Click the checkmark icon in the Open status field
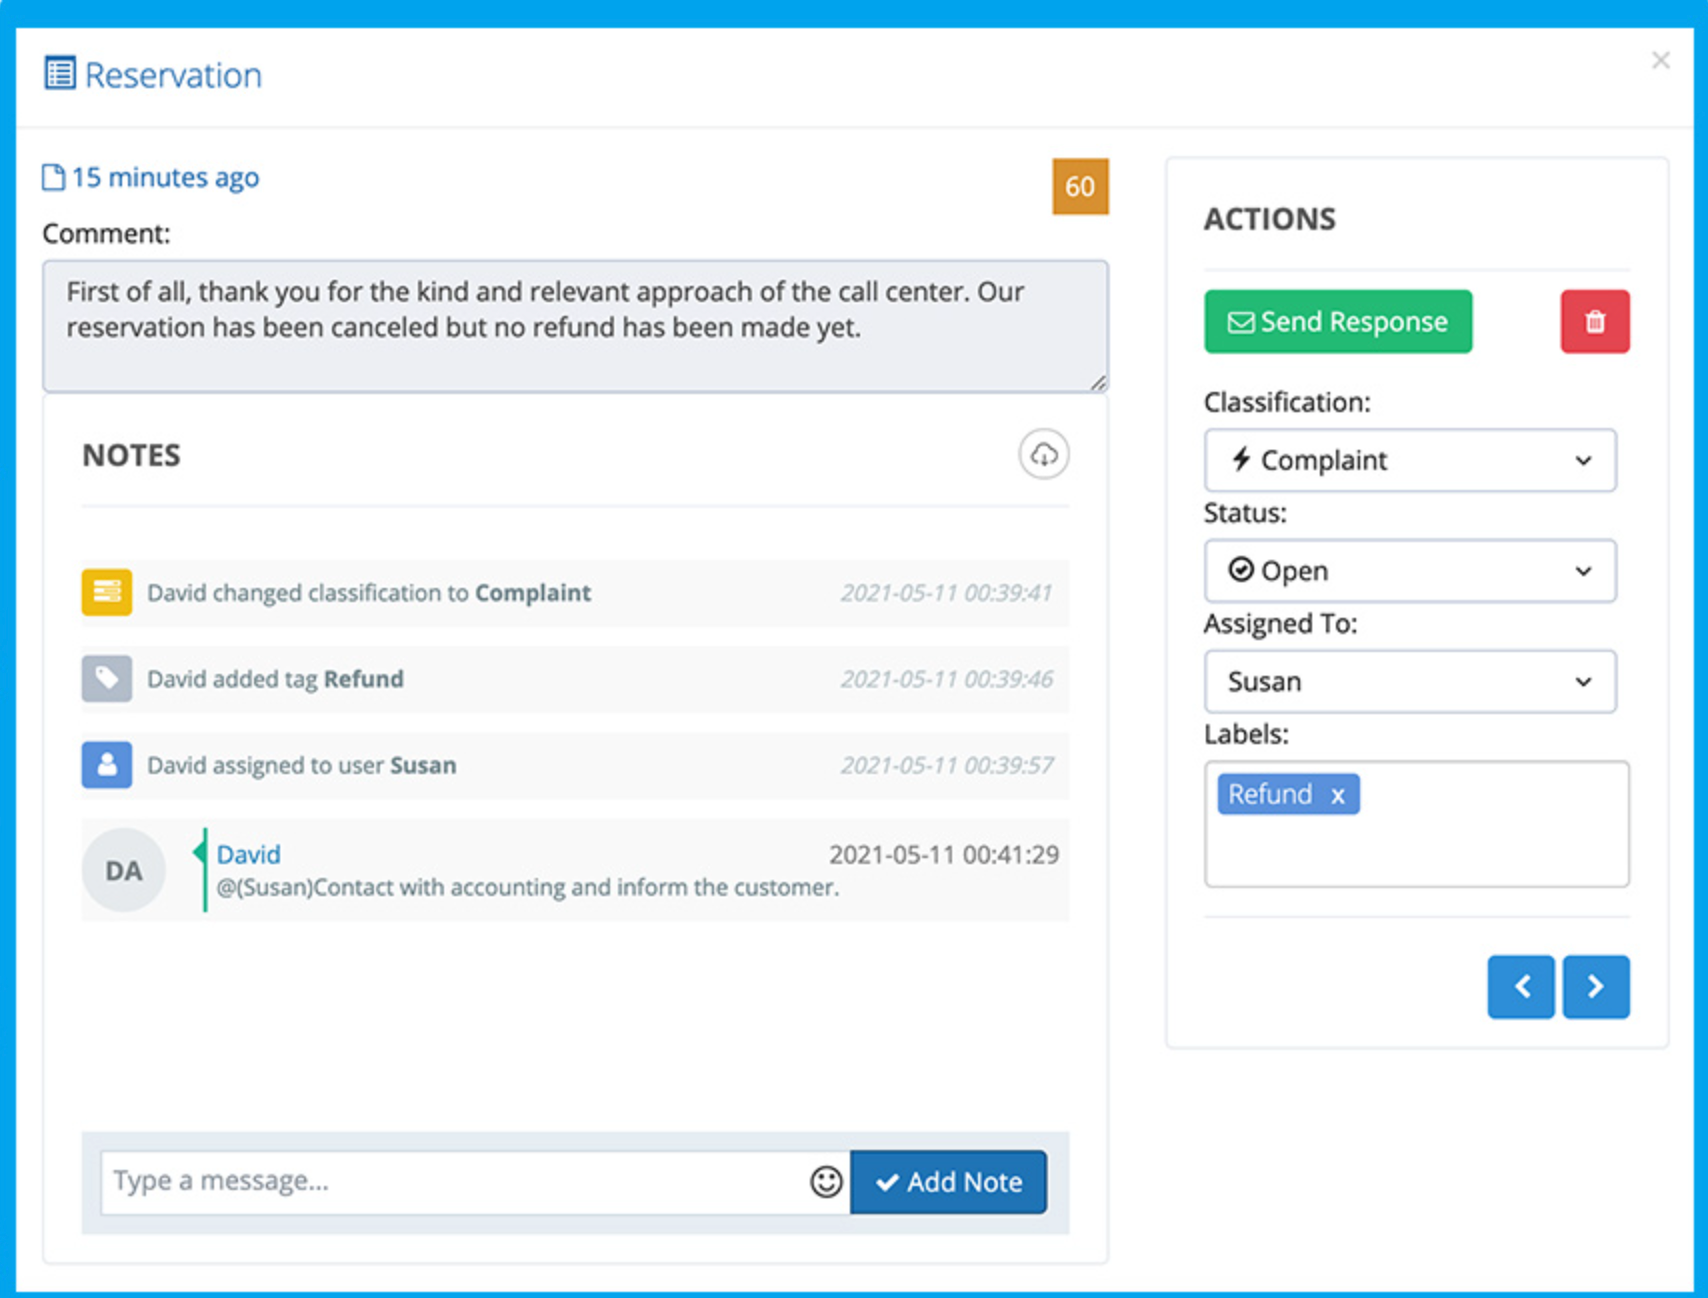The height and width of the screenshot is (1298, 1708). pyautogui.click(x=1240, y=570)
